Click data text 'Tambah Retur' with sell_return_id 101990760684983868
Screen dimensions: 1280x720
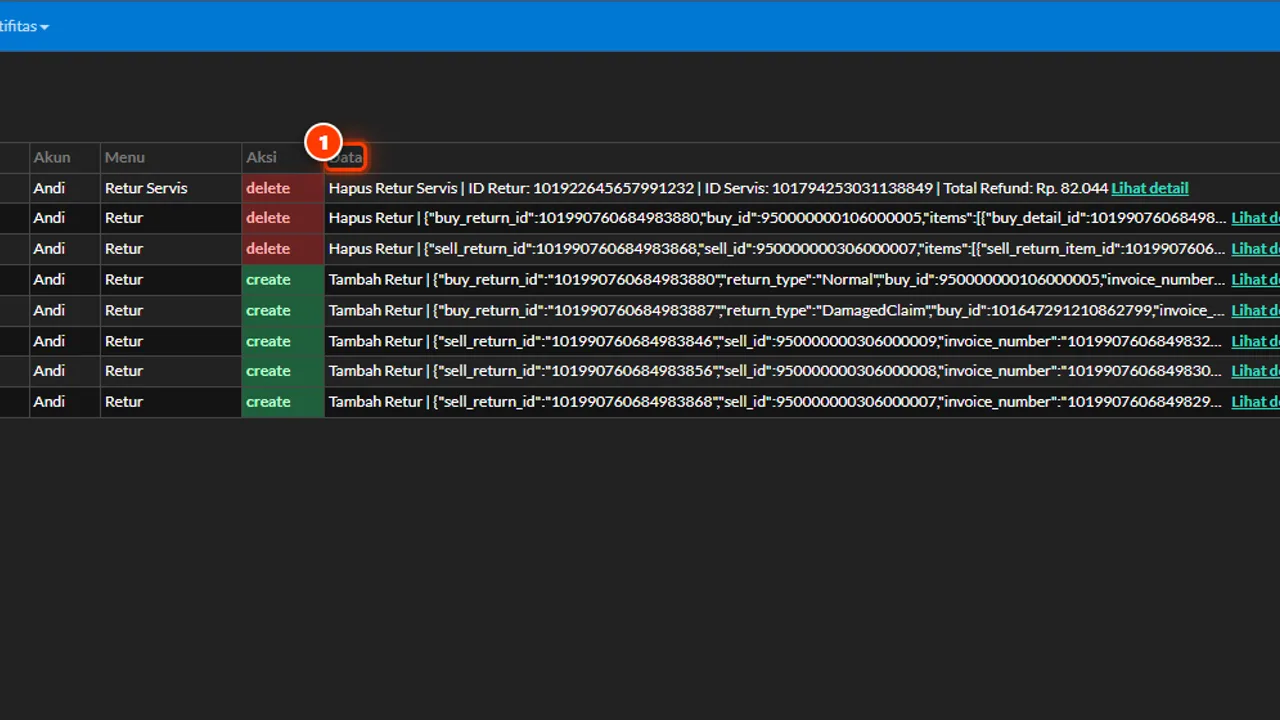(x=776, y=402)
